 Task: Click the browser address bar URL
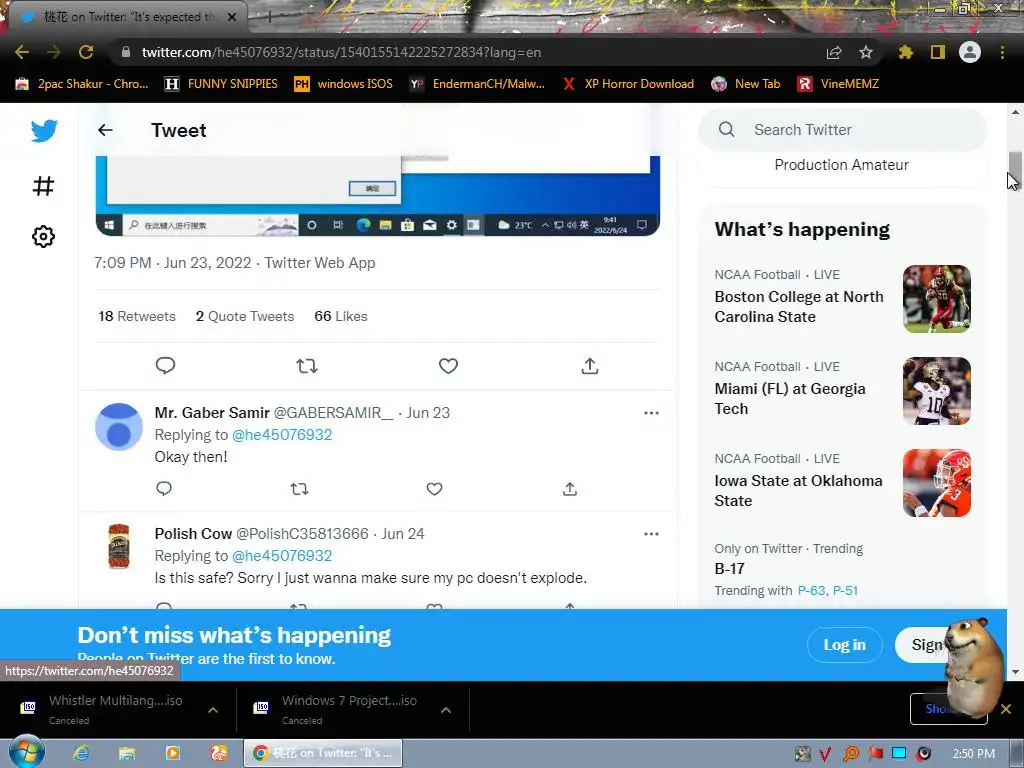click(342, 52)
